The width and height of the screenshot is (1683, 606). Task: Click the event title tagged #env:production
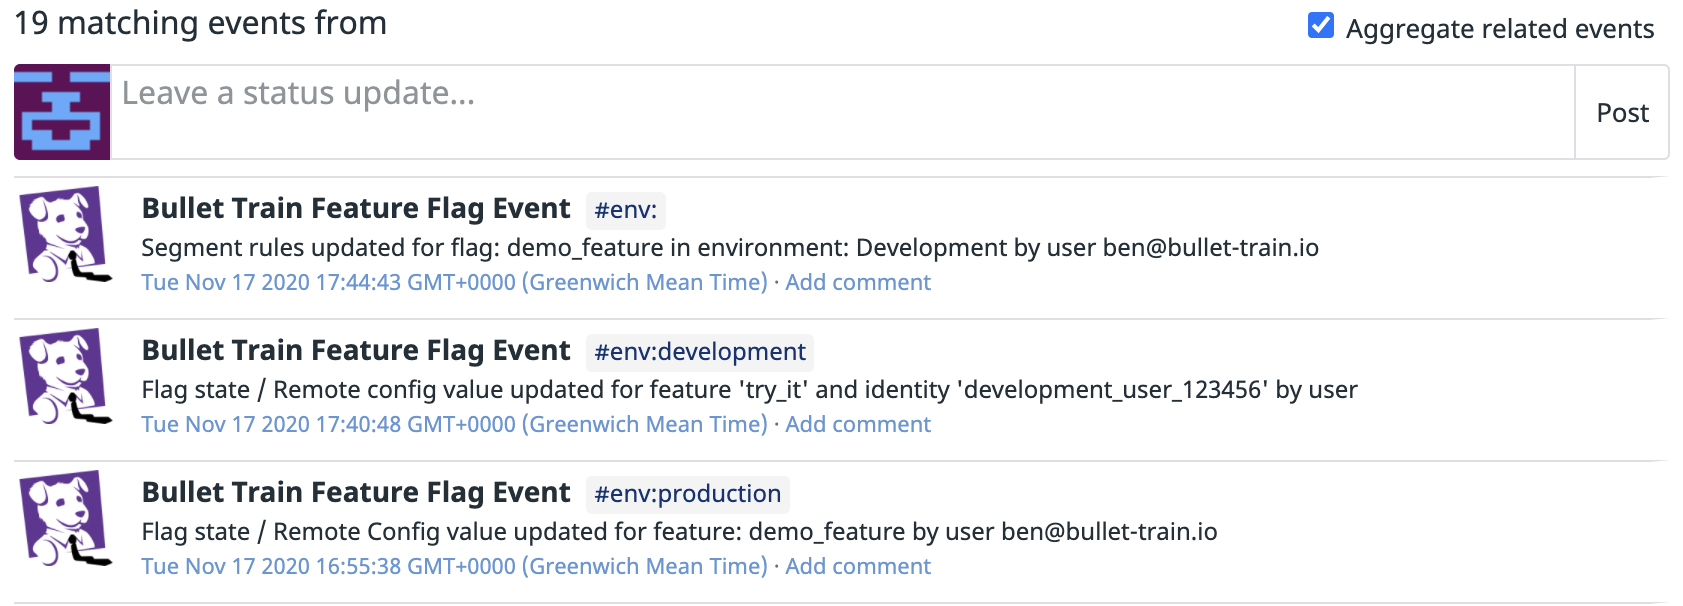coord(356,493)
